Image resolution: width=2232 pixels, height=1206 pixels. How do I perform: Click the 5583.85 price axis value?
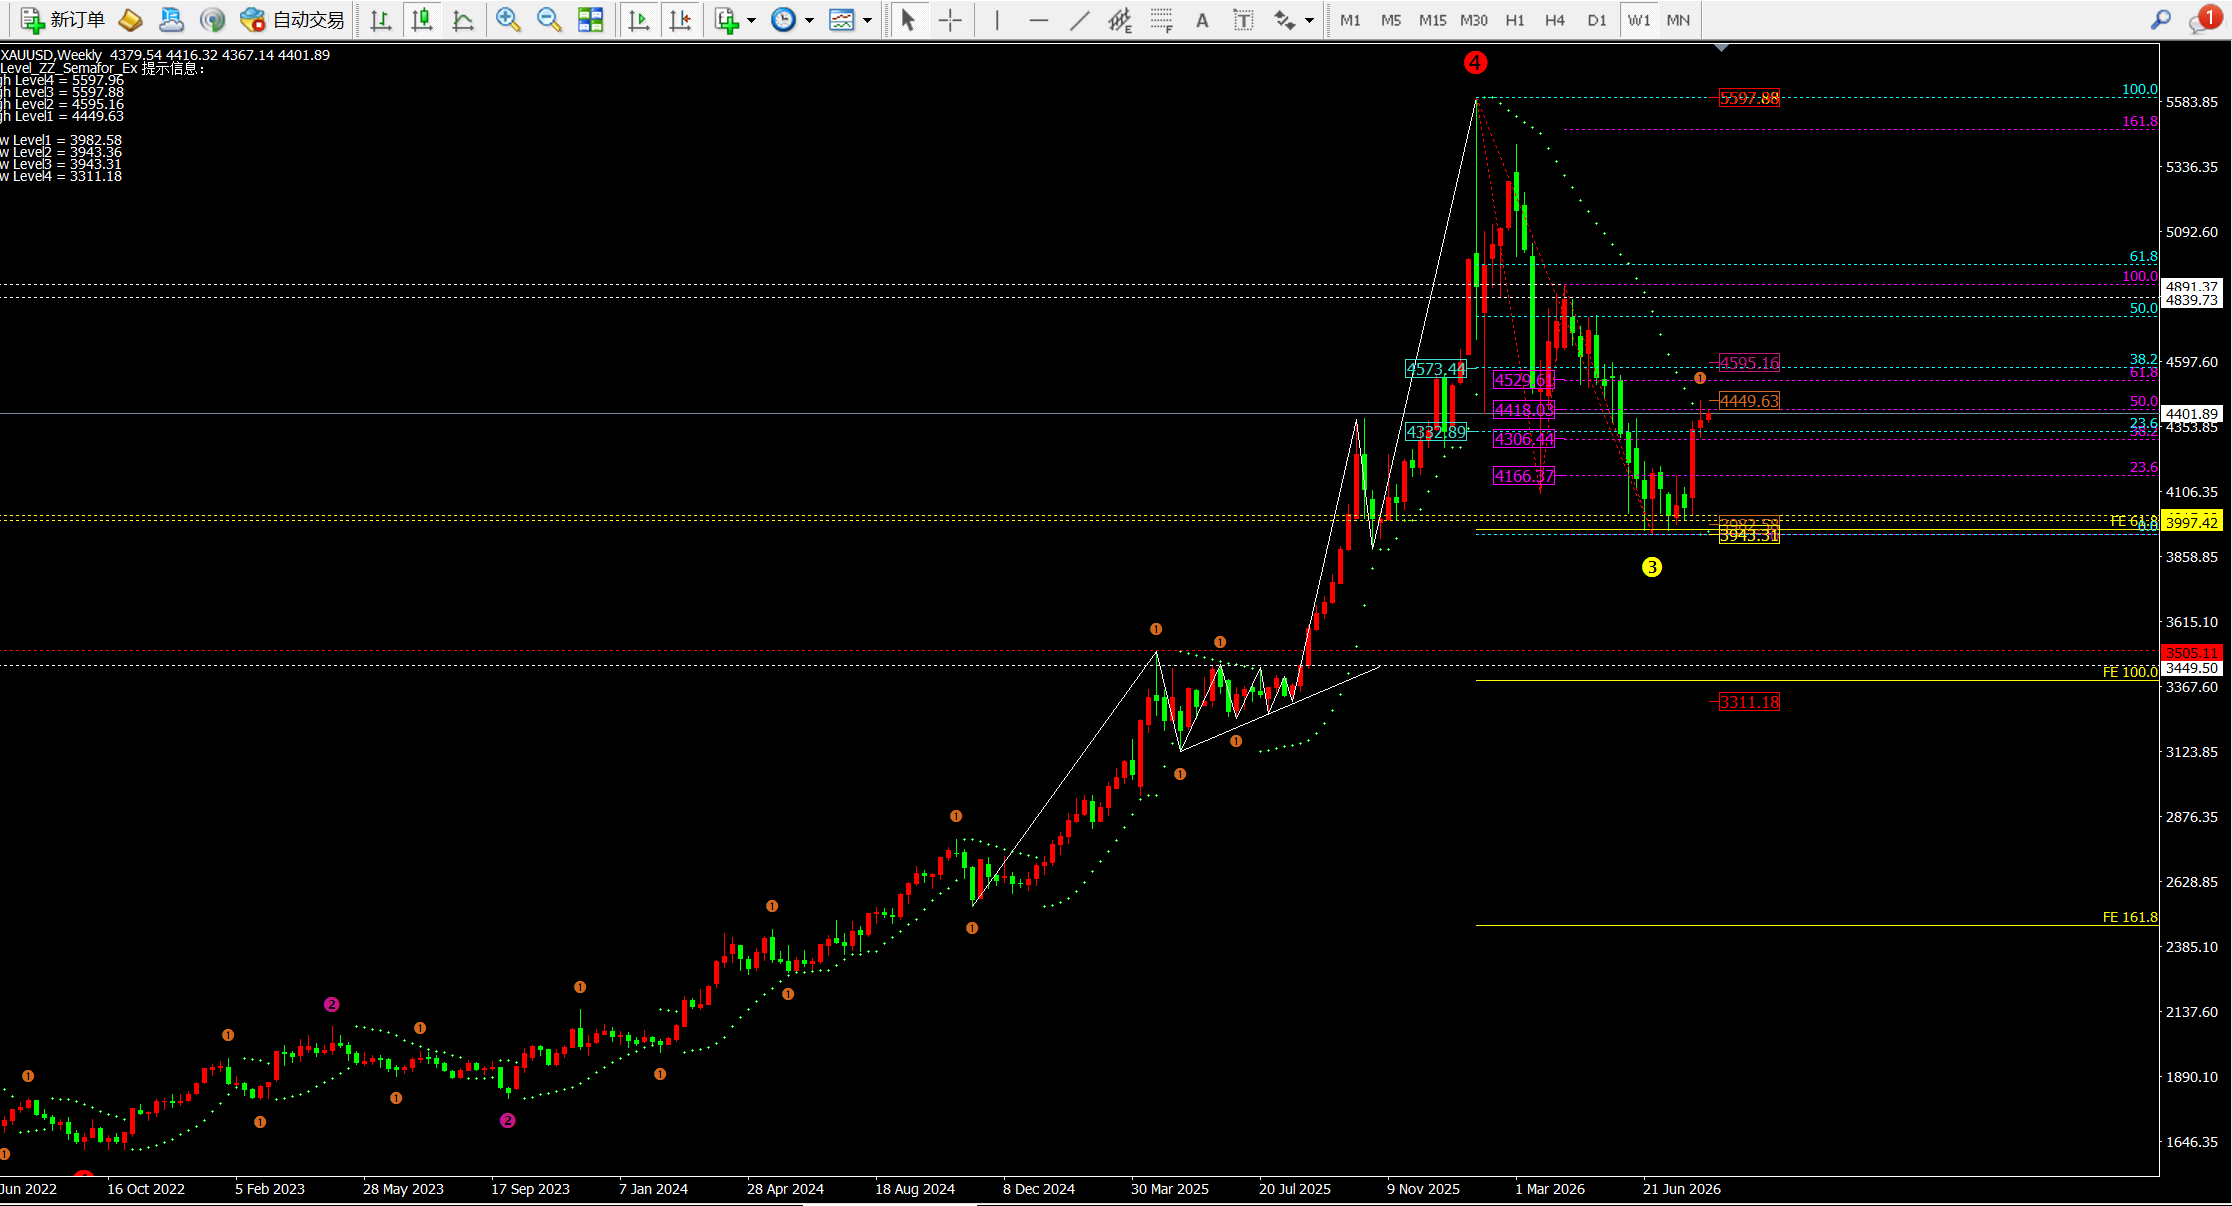(x=2192, y=102)
